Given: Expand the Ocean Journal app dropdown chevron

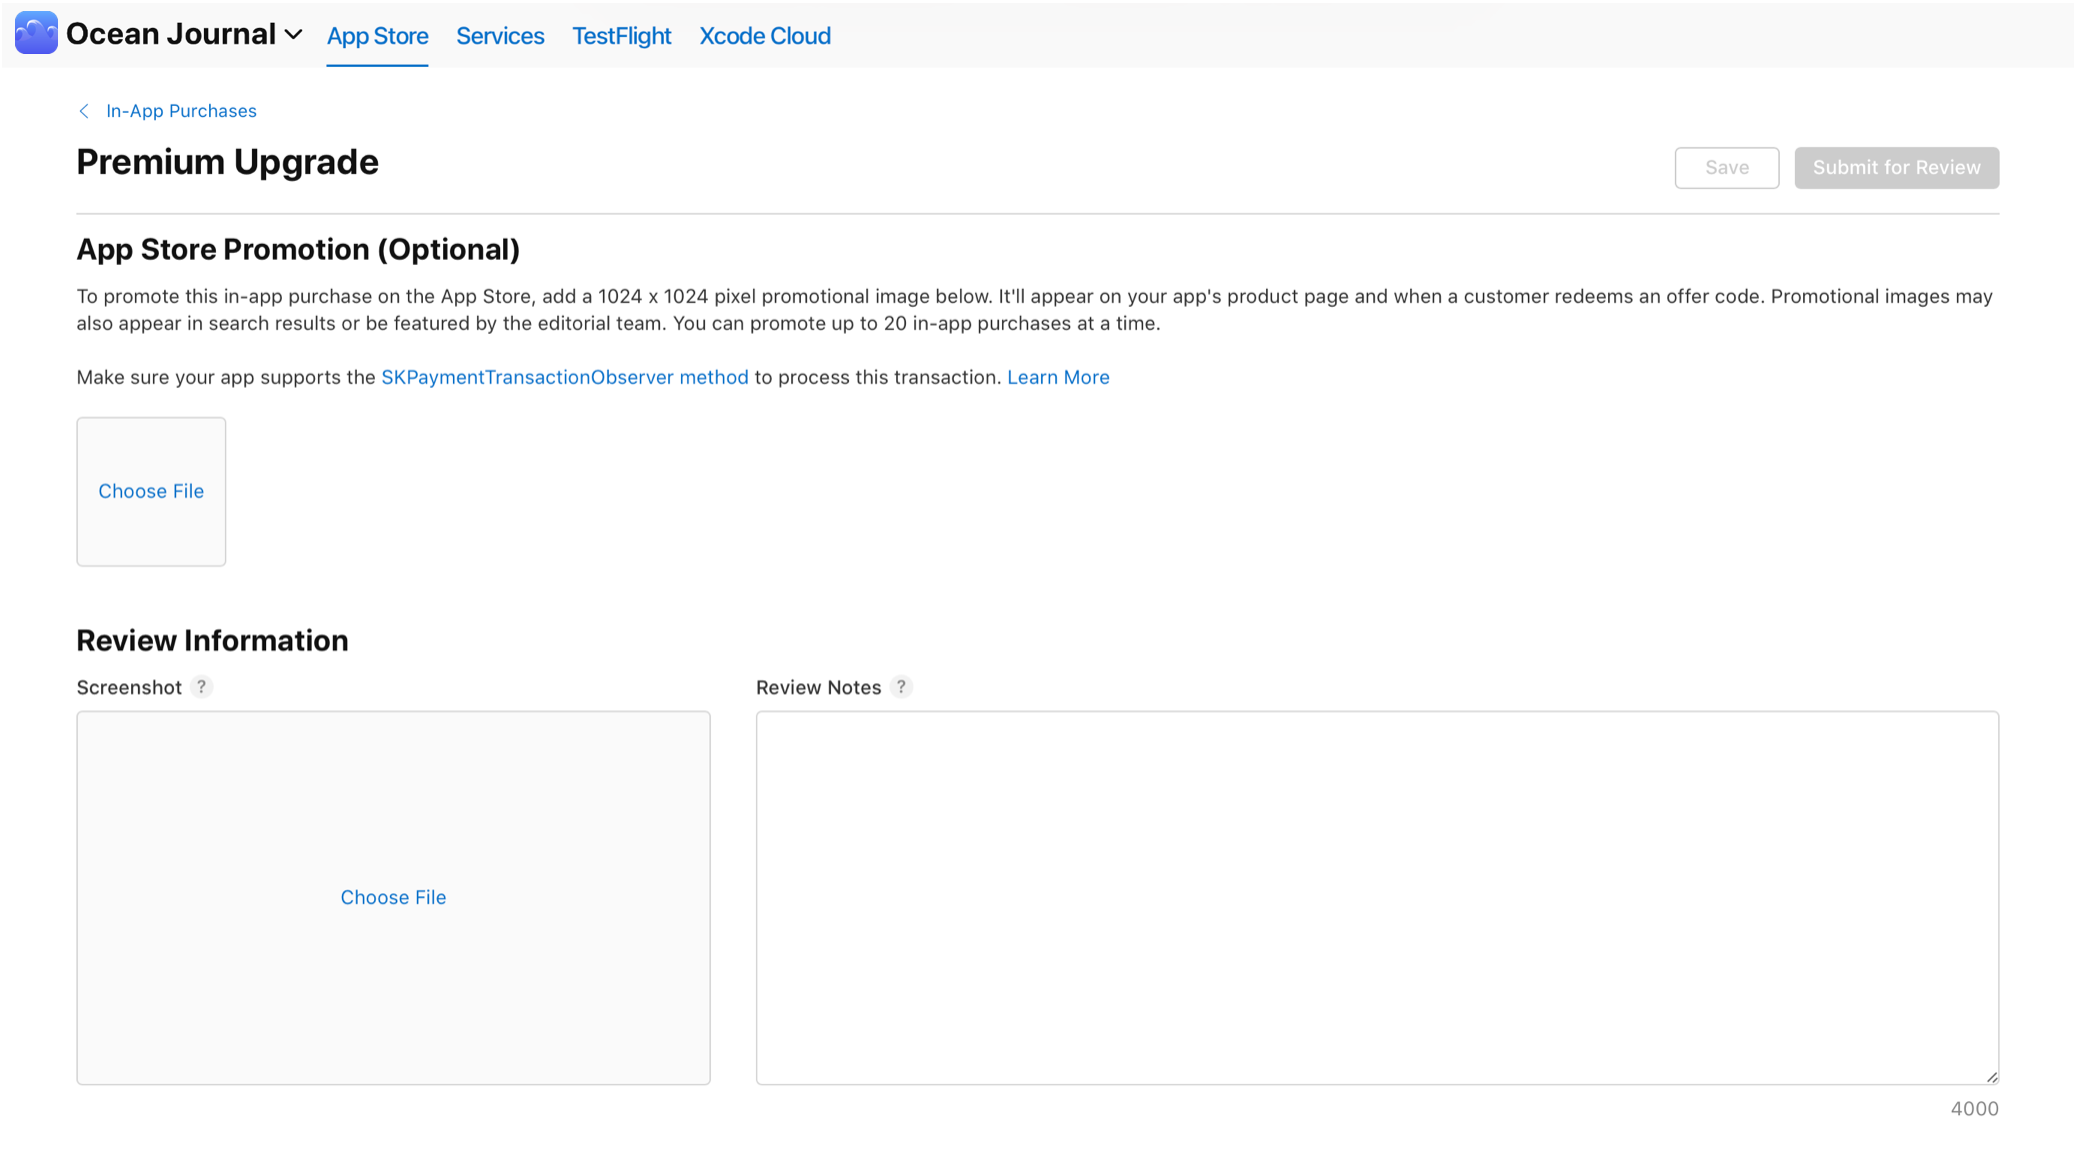Looking at the screenshot, I should (x=293, y=35).
